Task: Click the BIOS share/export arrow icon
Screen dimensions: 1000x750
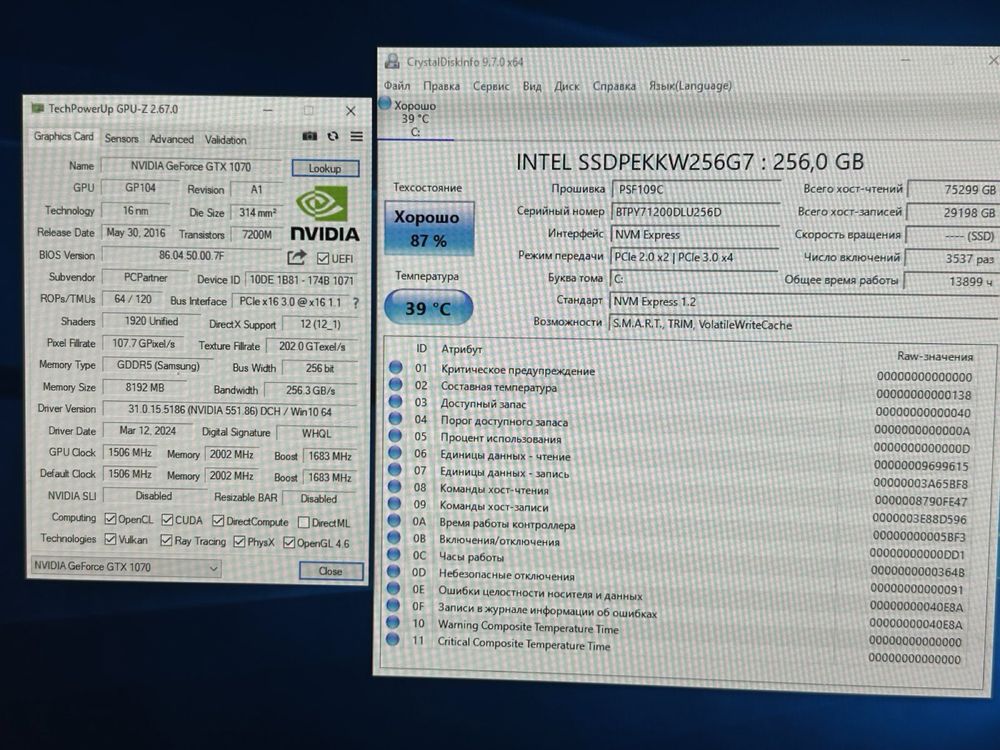Action: tap(297, 257)
